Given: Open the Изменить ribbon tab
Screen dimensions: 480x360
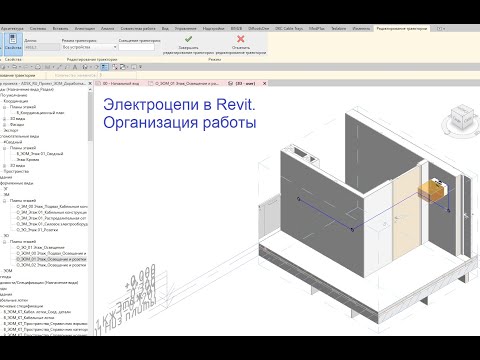Looking at the screenshot, I should [x=361, y=29].
